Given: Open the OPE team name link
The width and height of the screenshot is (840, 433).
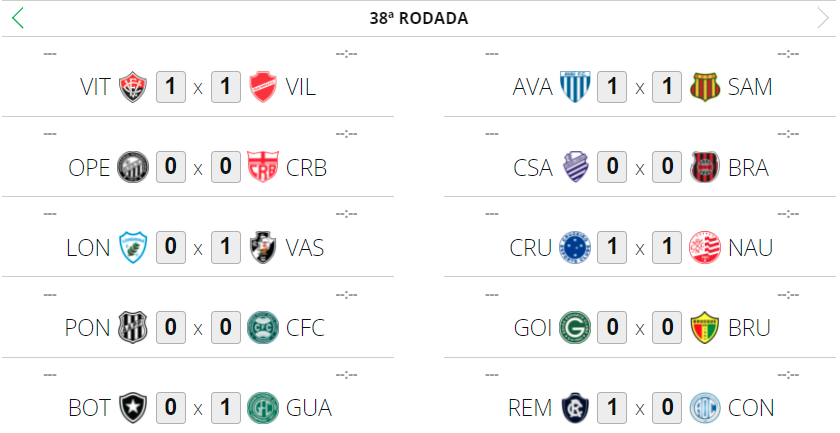Looking at the screenshot, I should pyautogui.click(x=90, y=168).
